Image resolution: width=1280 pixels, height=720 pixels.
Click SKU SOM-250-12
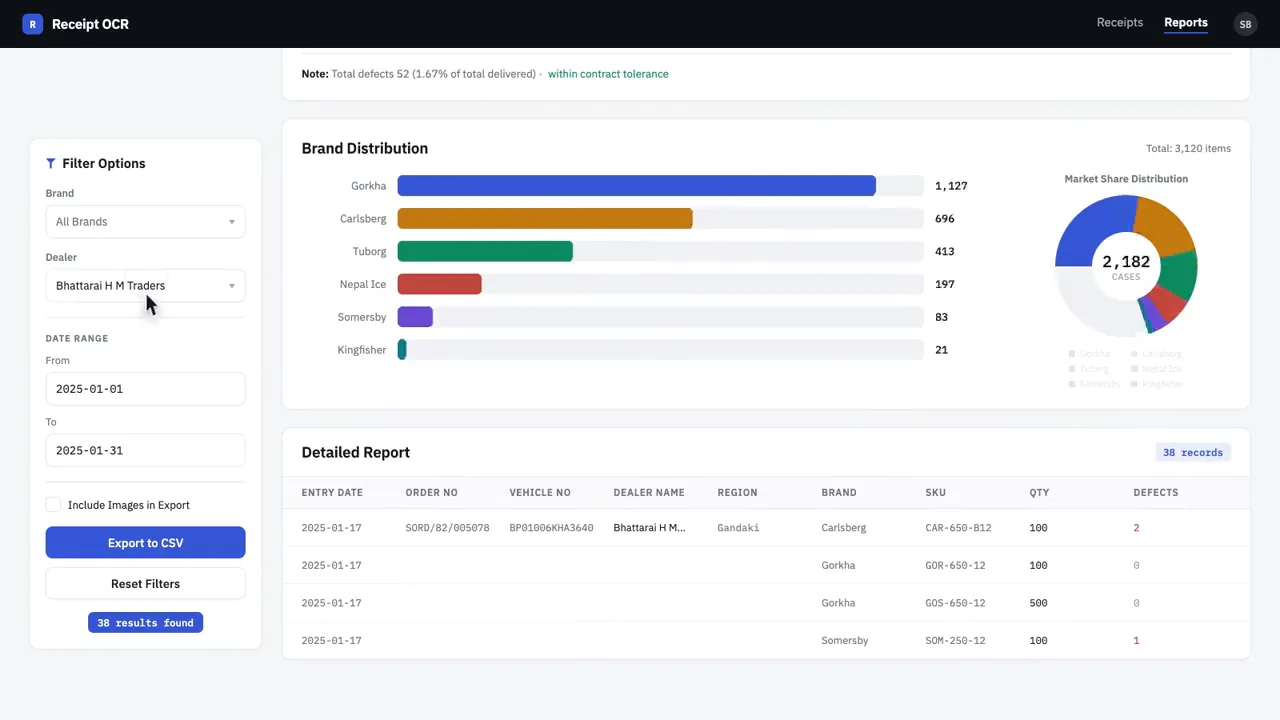(x=955, y=640)
